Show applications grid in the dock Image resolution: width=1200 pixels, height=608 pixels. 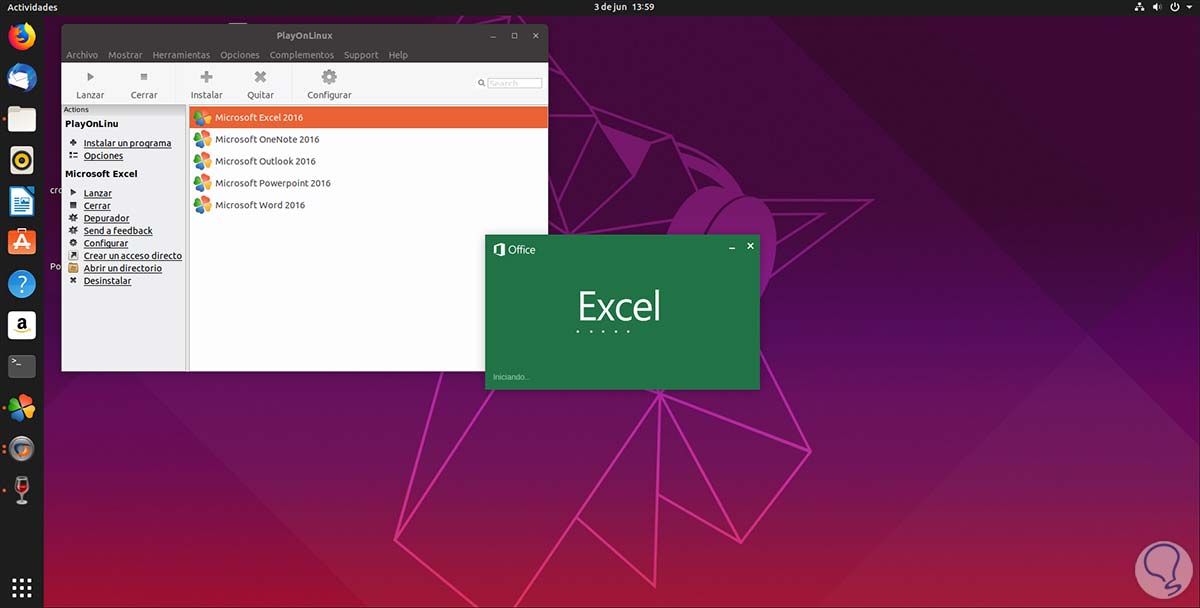[22, 586]
